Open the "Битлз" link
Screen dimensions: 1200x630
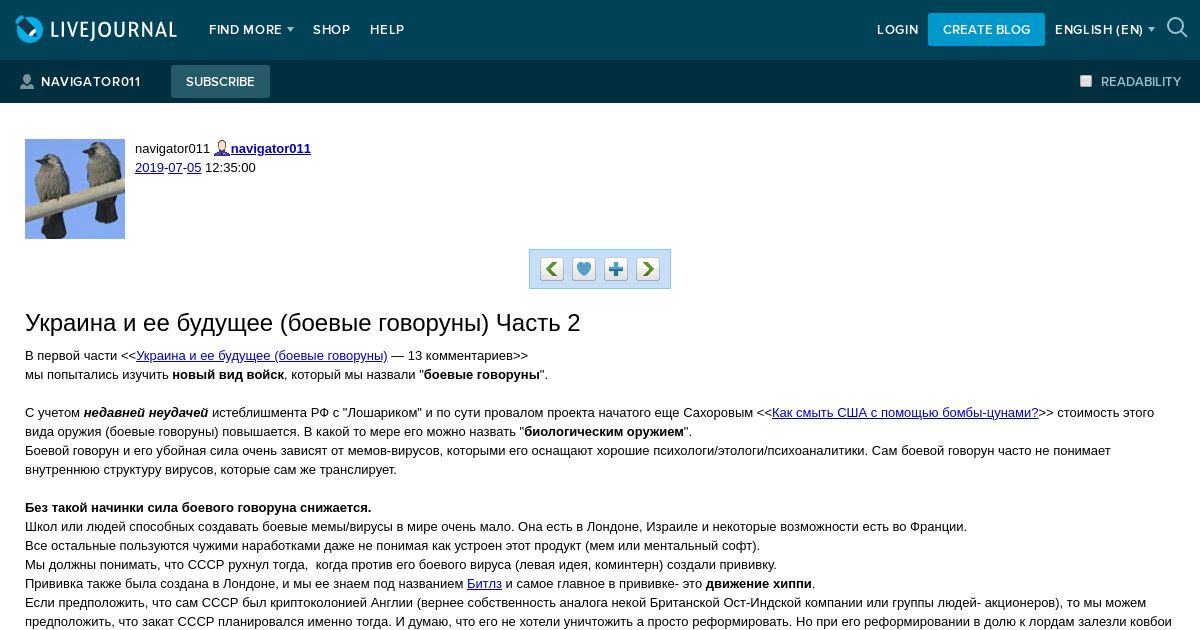pos(484,583)
